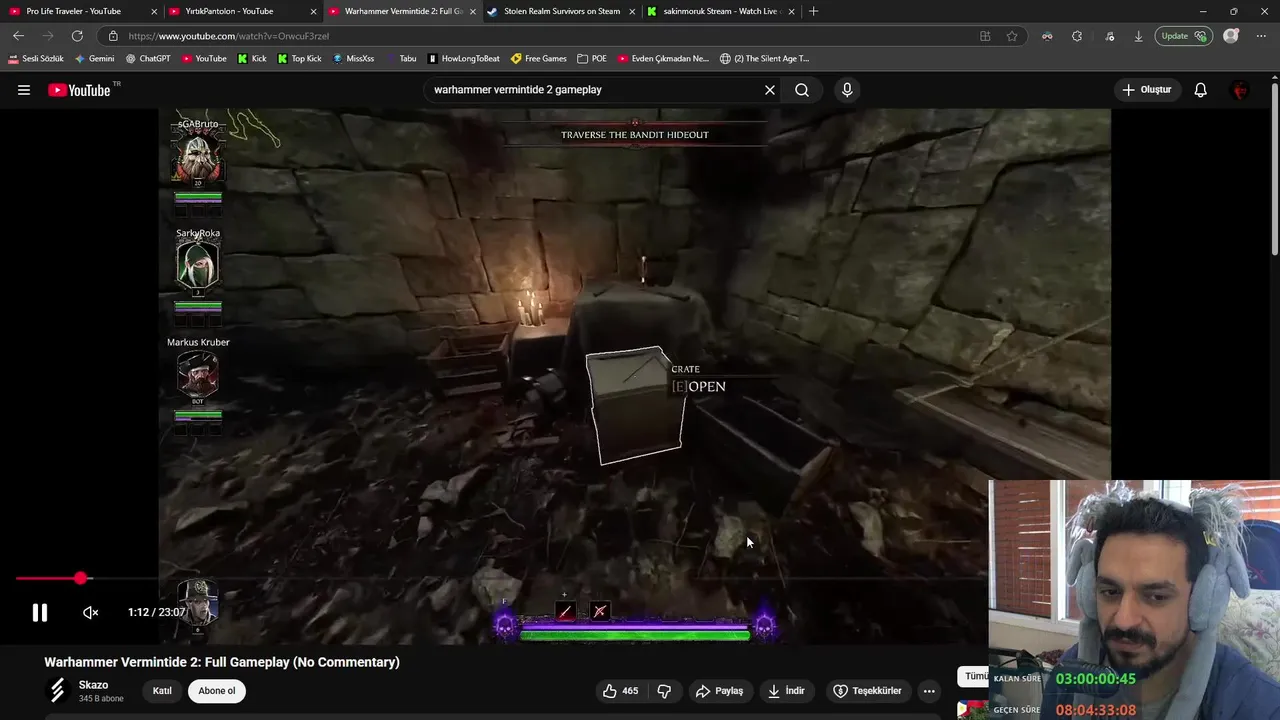1280x720 pixels.
Task: Open the Free Games bookmark
Action: (x=539, y=59)
